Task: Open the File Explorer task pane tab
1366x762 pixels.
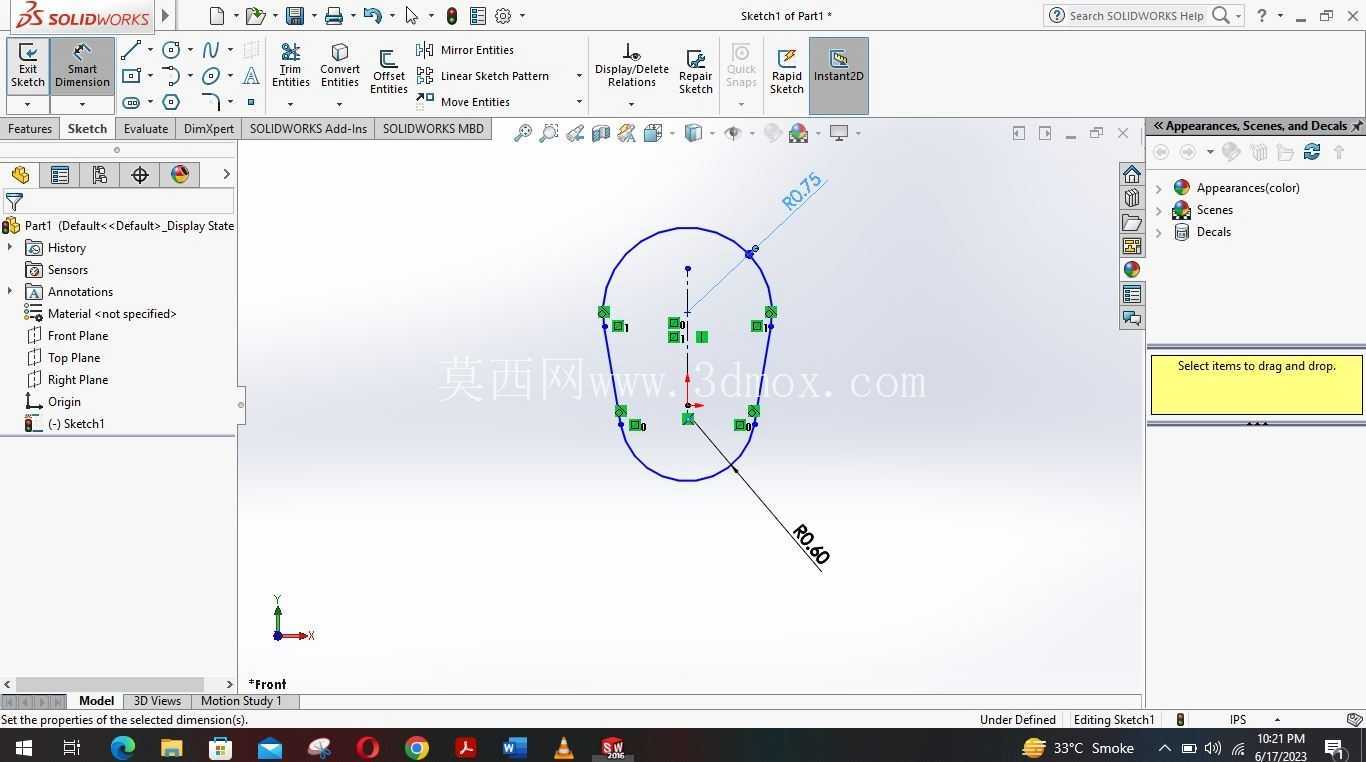Action: click(x=1132, y=222)
